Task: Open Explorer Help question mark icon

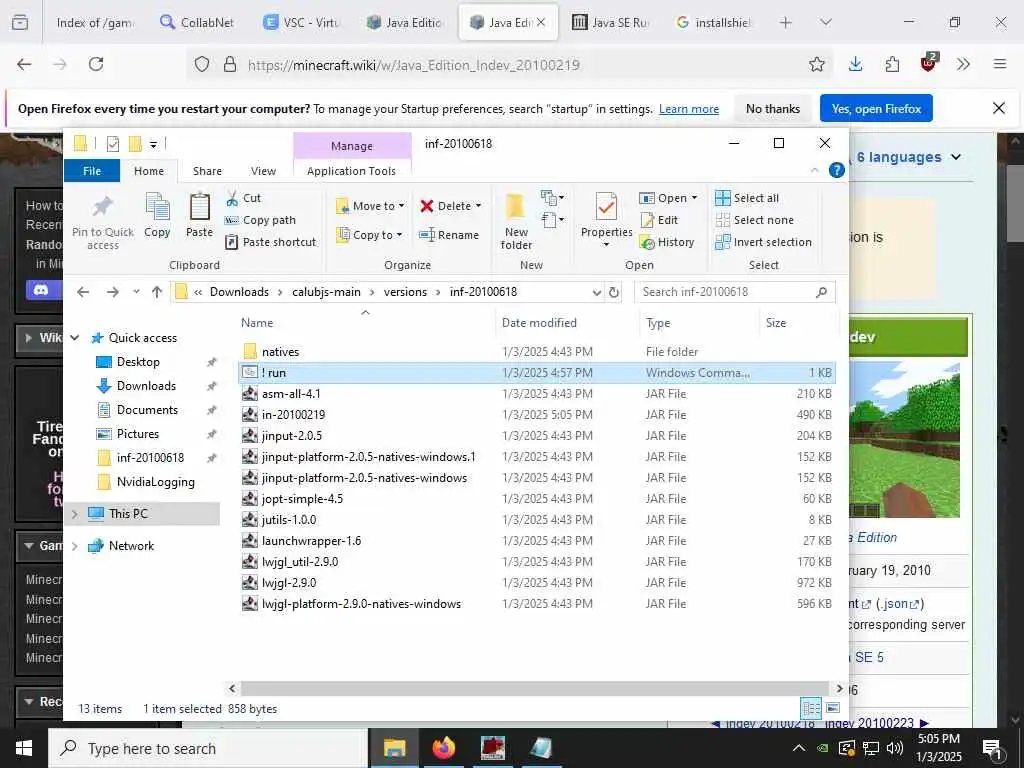Action: (x=837, y=170)
